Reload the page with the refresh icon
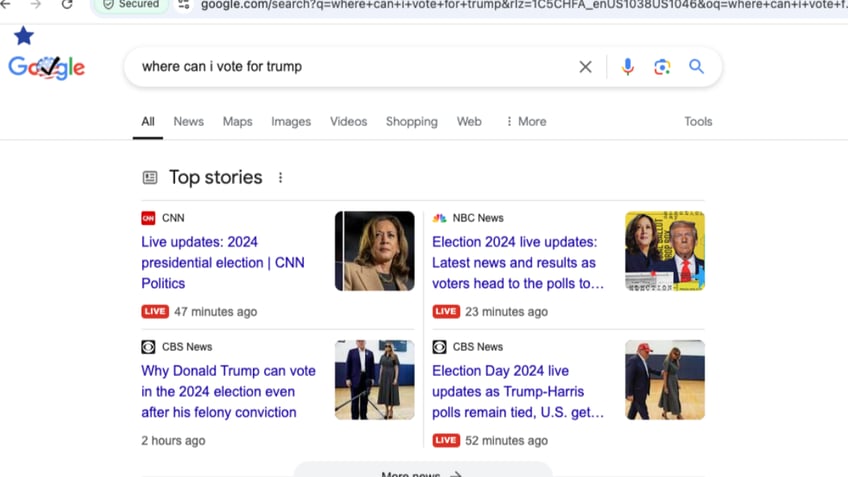The width and height of the screenshot is (848, 477). tap(67, 5)
